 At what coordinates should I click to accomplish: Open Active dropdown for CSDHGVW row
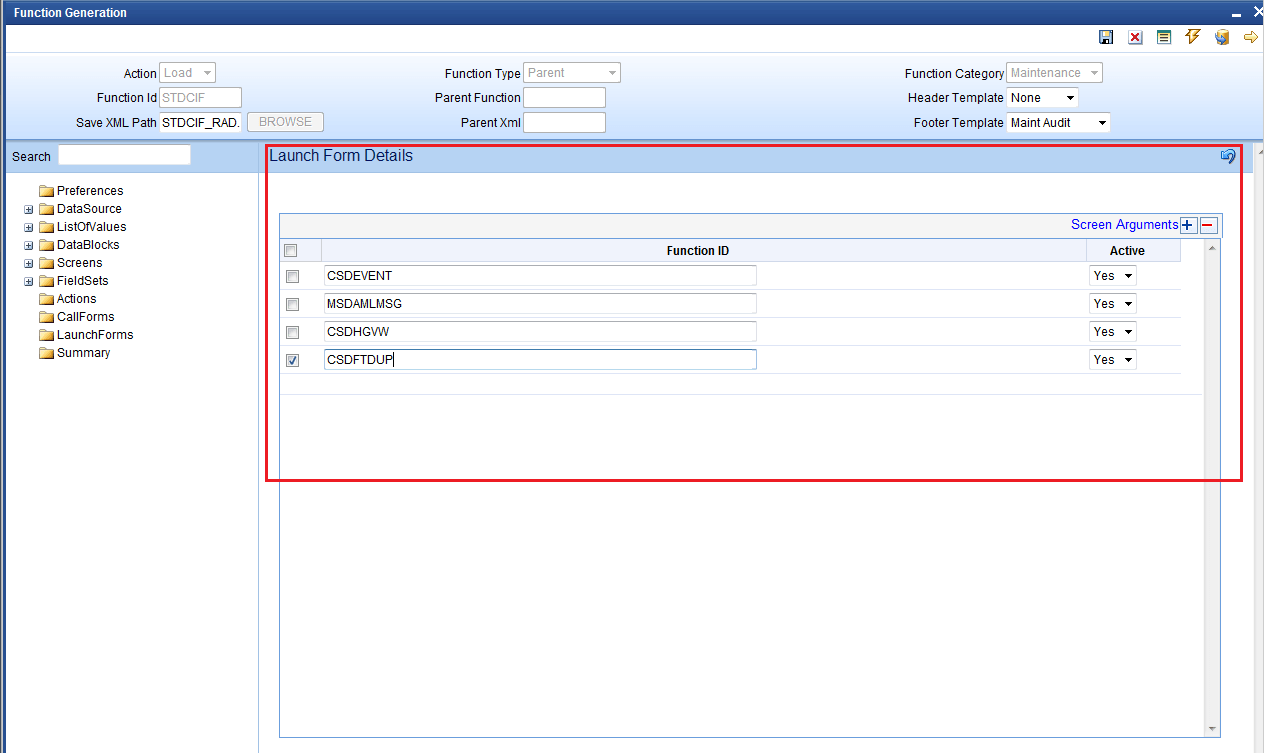coord(1113,332)
